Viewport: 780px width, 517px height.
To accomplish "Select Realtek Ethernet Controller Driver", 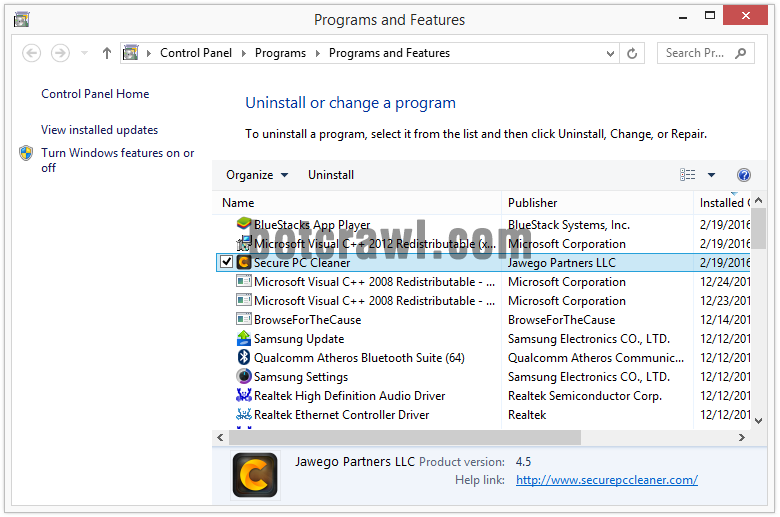I will [x=483, y=414].
